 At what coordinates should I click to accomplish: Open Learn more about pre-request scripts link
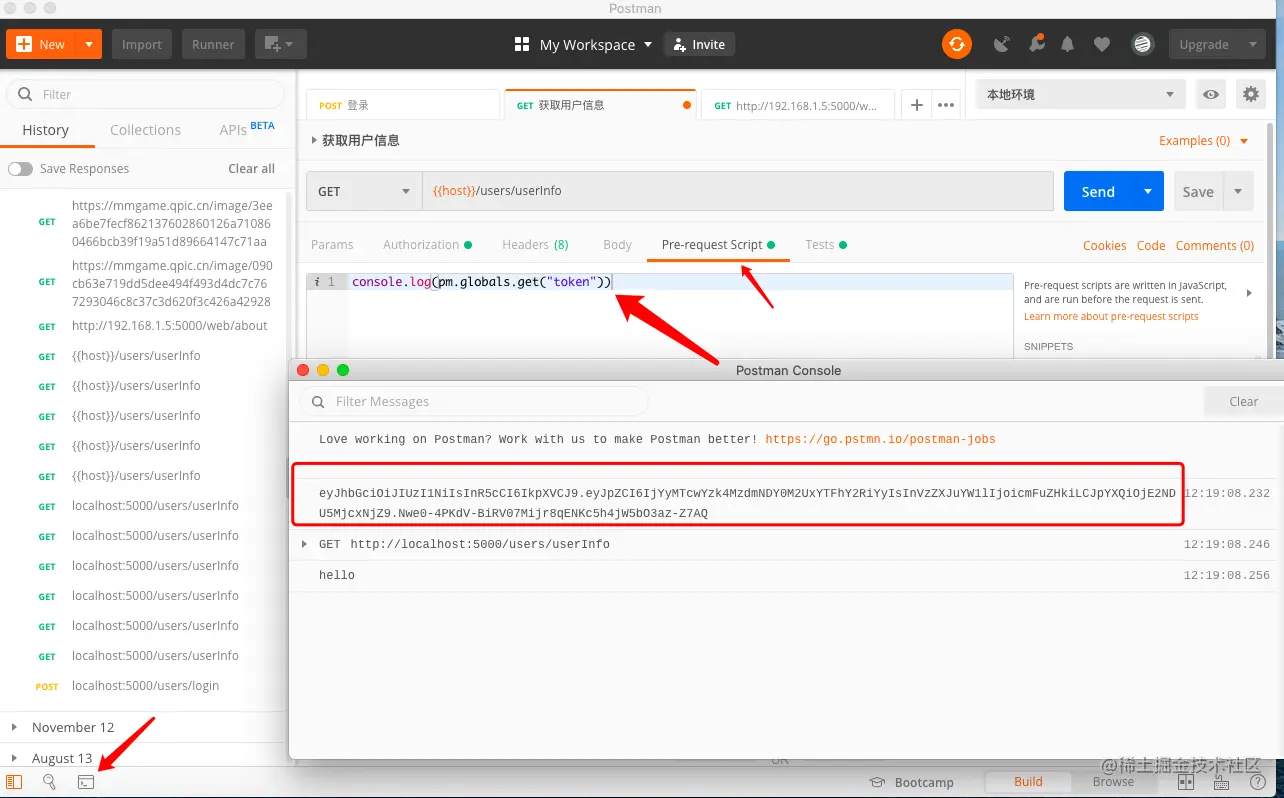tap(1111, 316)
